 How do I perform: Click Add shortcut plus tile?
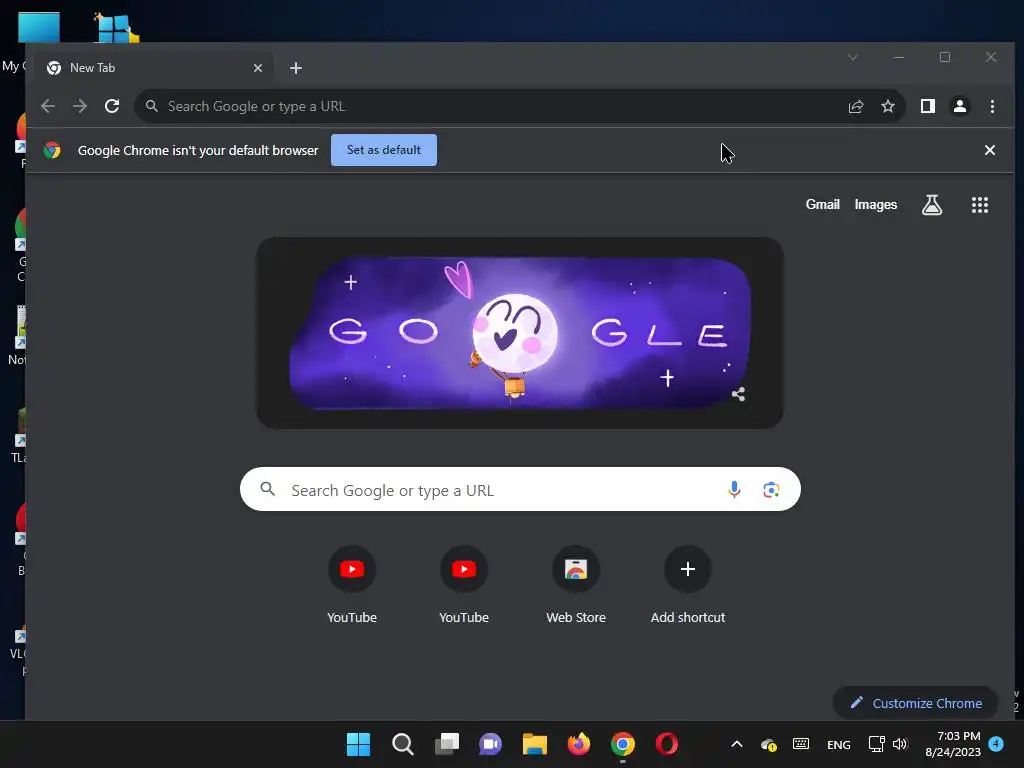688,569
